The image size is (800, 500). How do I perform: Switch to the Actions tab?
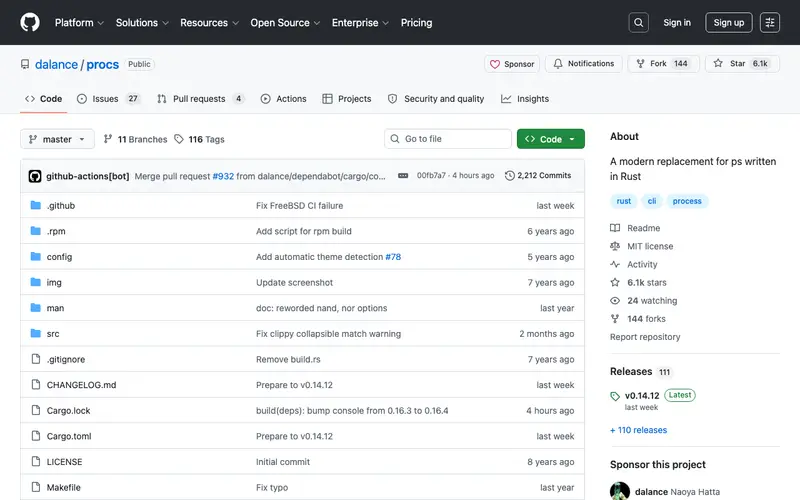(x=284, y=99)
